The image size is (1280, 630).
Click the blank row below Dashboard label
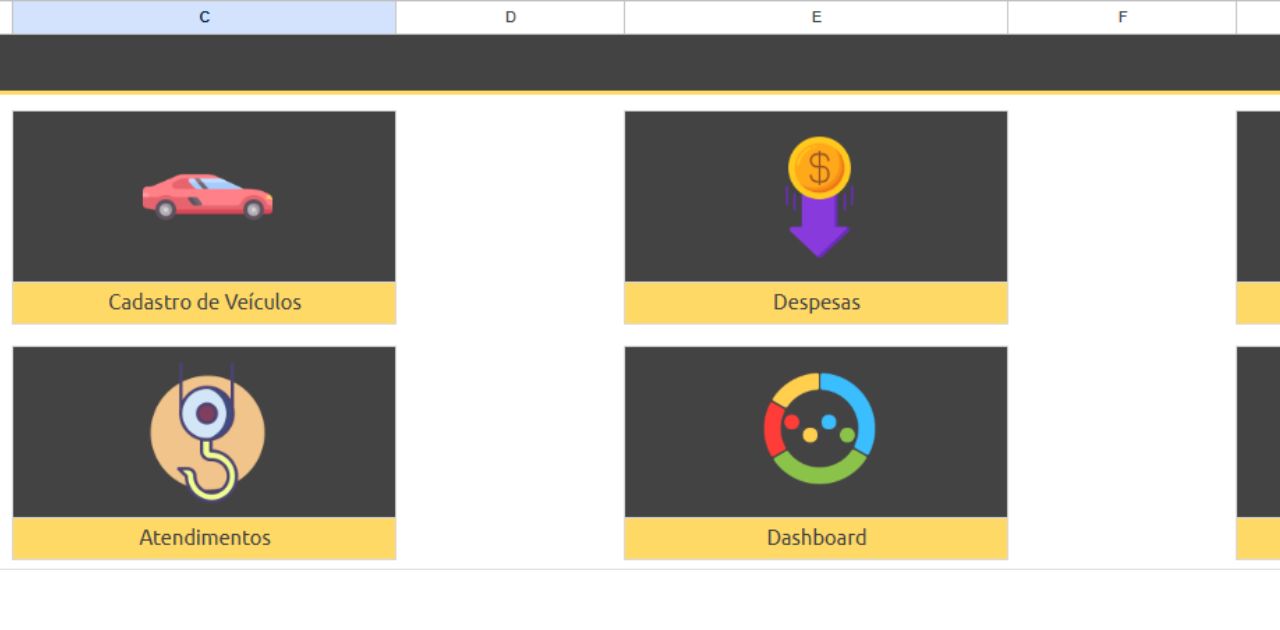816,598
